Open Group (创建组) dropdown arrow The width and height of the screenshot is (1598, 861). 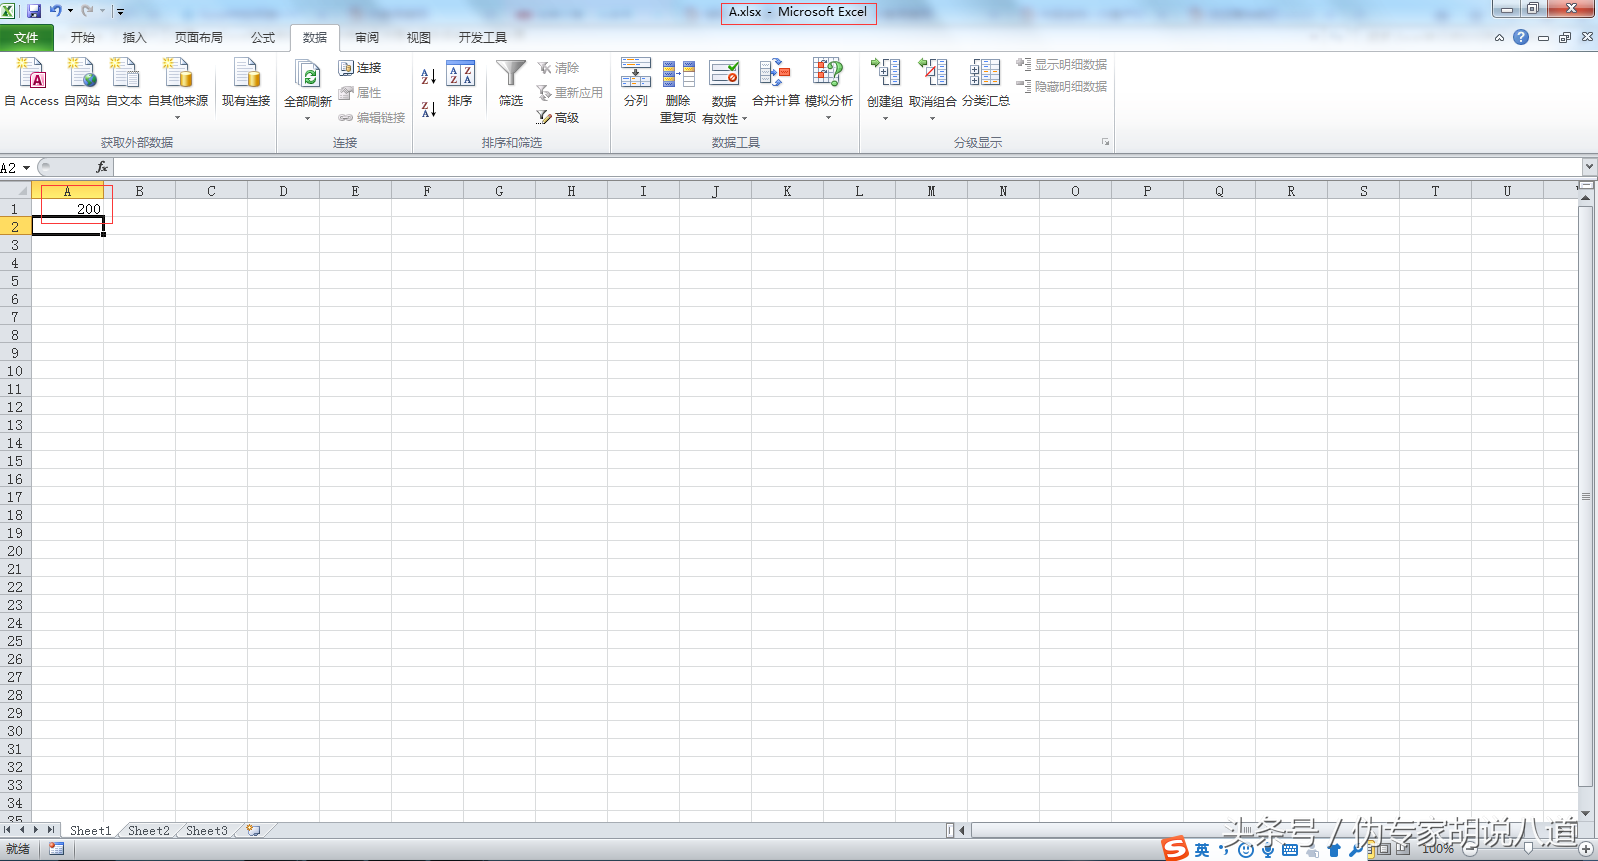point(885,118)
